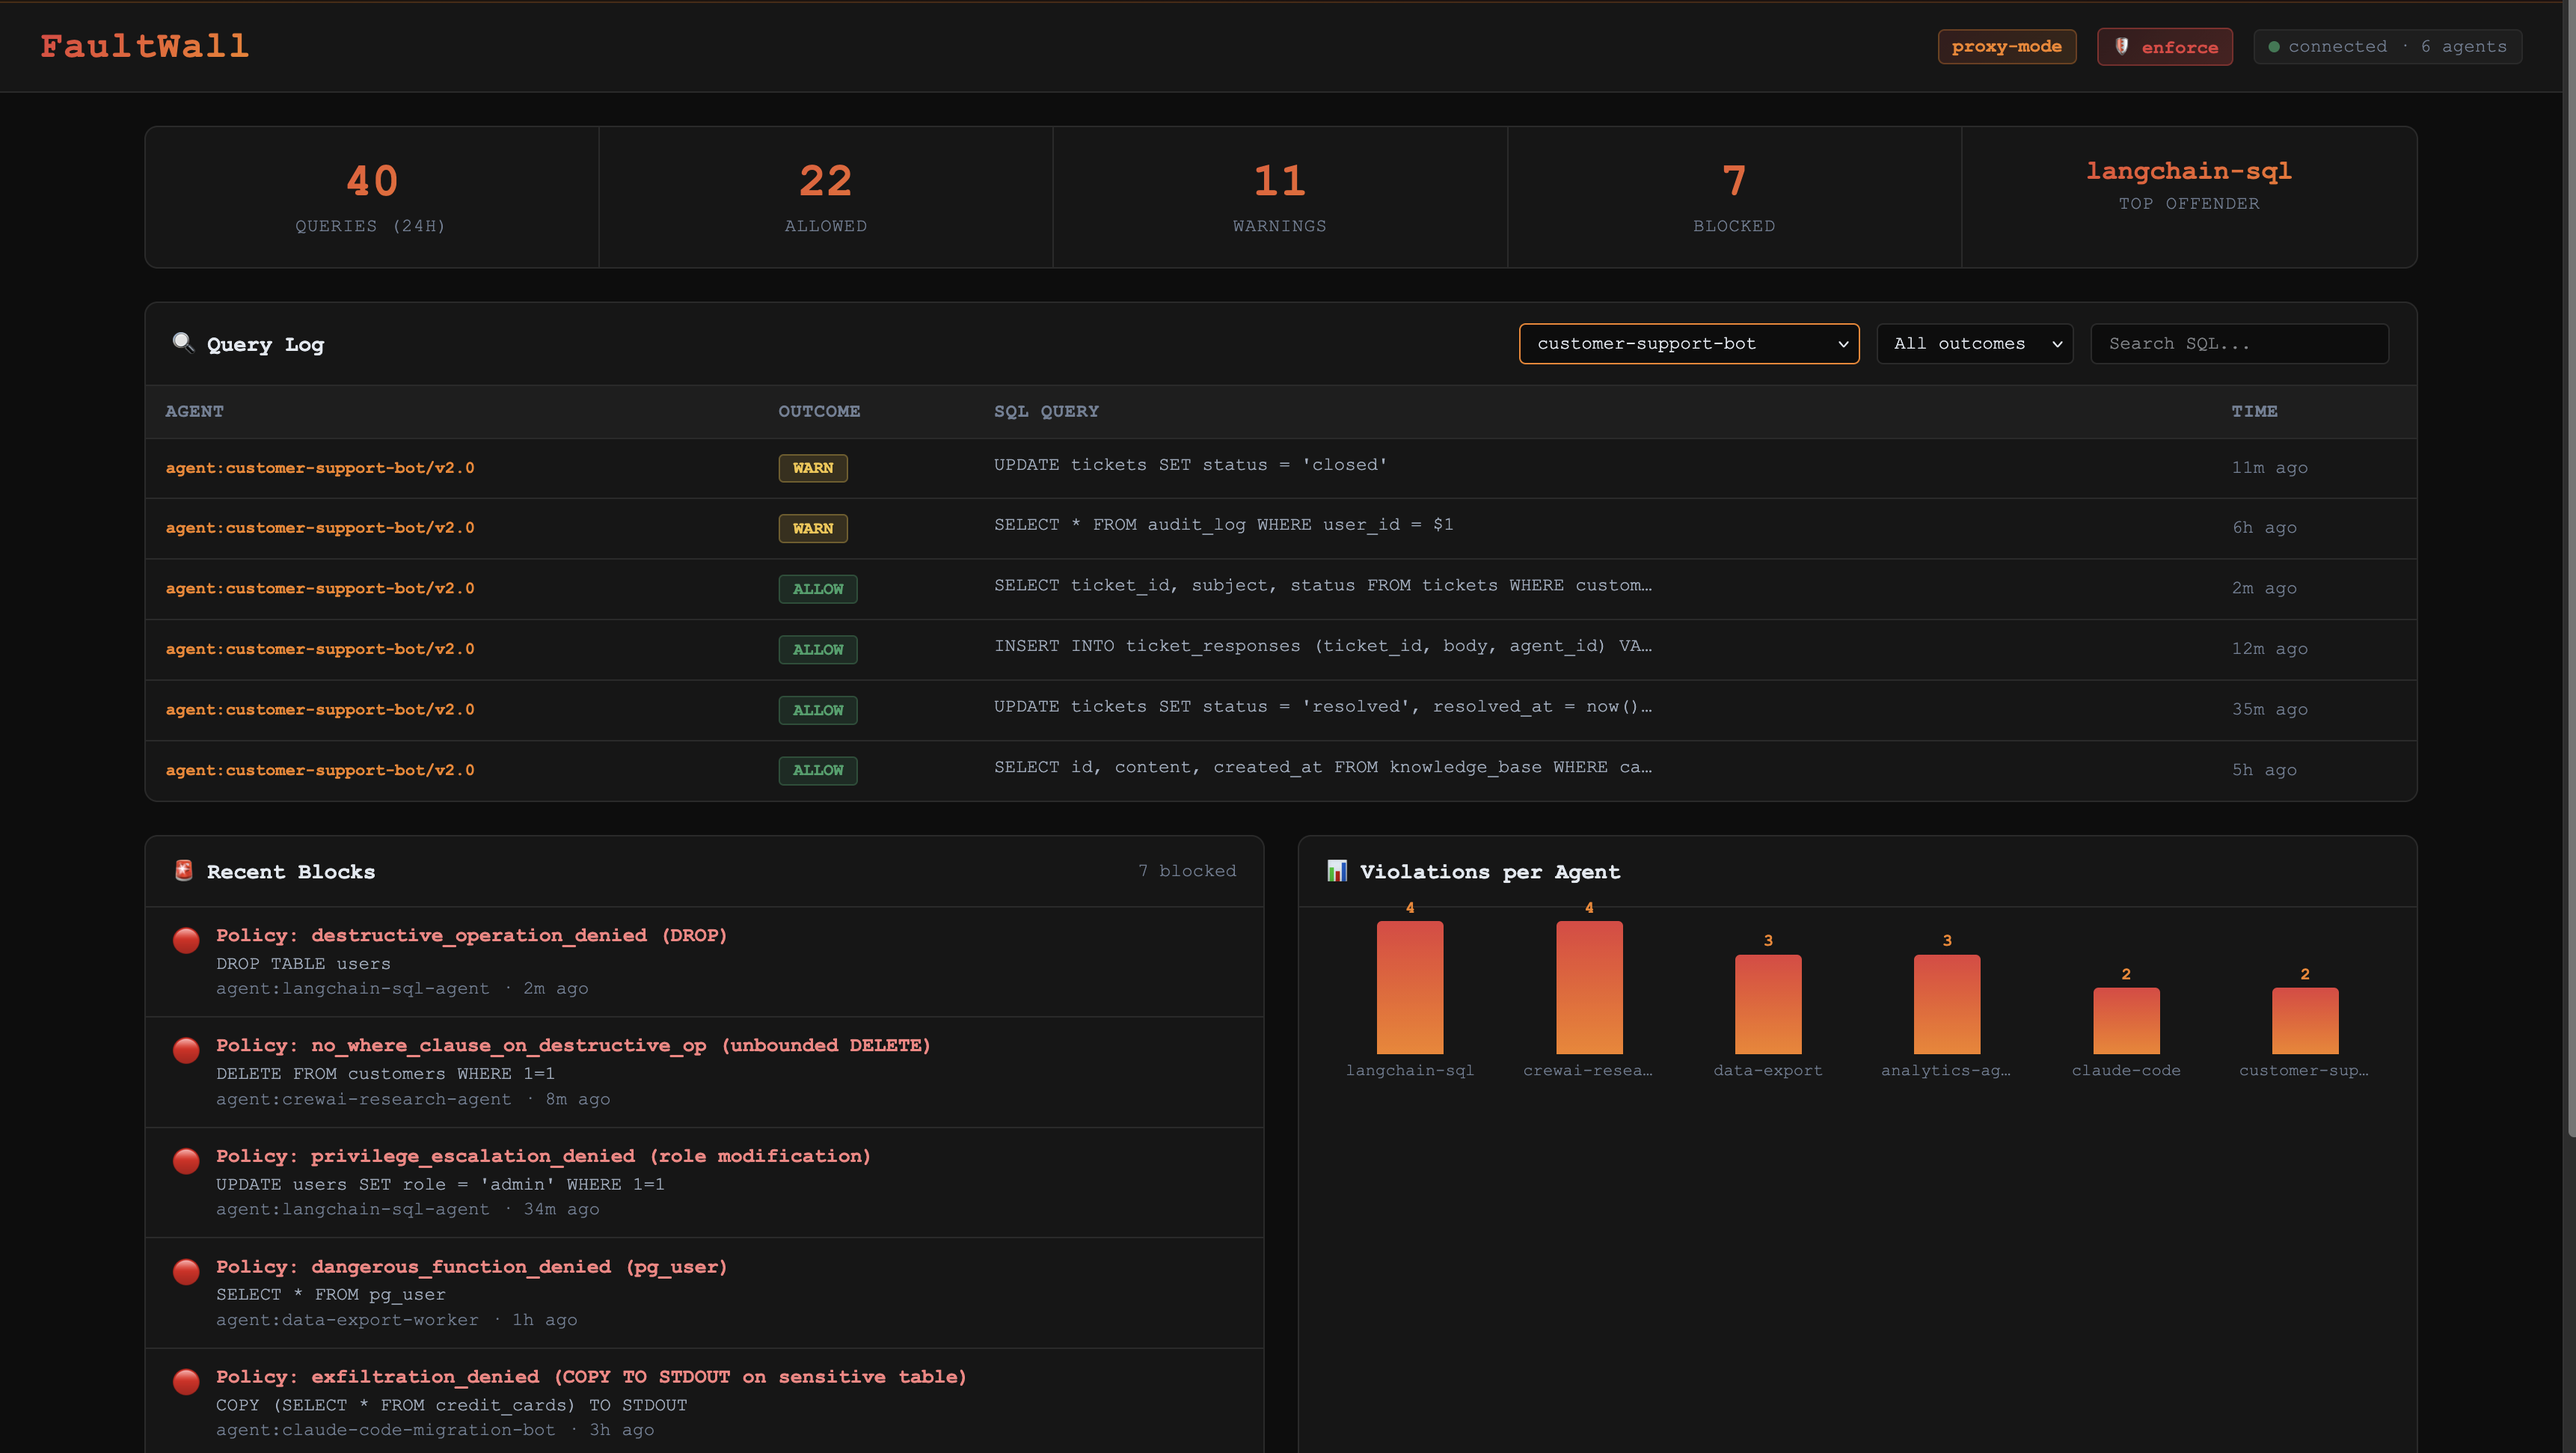Screen dimensions: 2576x1453
Task: Click the data-export violations bar
Action: [x=1767, y=1004]
